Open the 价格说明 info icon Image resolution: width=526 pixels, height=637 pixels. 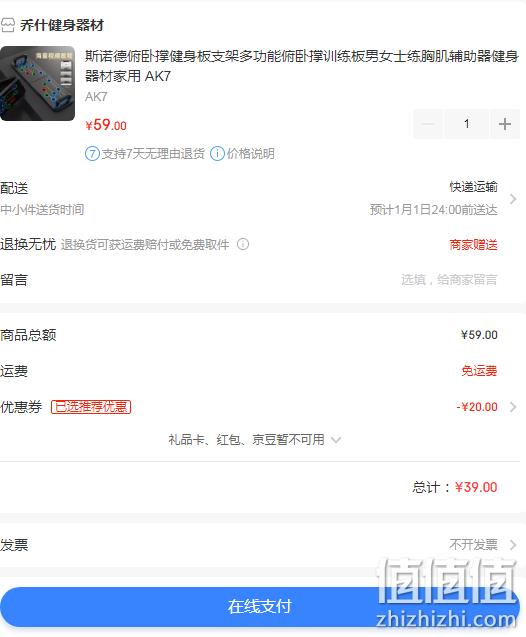[x=217, y=154]
